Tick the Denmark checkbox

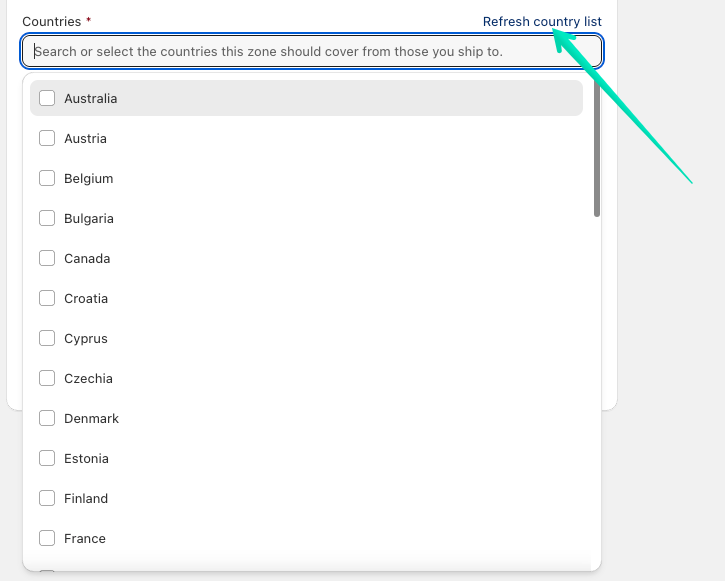tap(47, 418)
